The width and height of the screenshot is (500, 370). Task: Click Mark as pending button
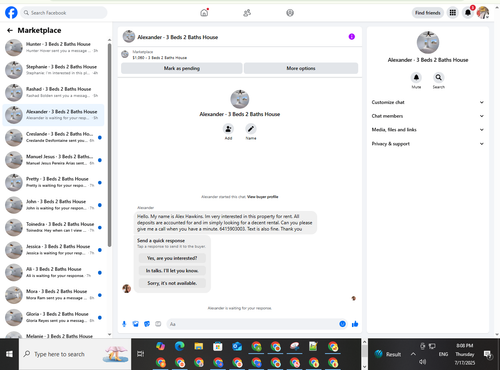[182, 68]
